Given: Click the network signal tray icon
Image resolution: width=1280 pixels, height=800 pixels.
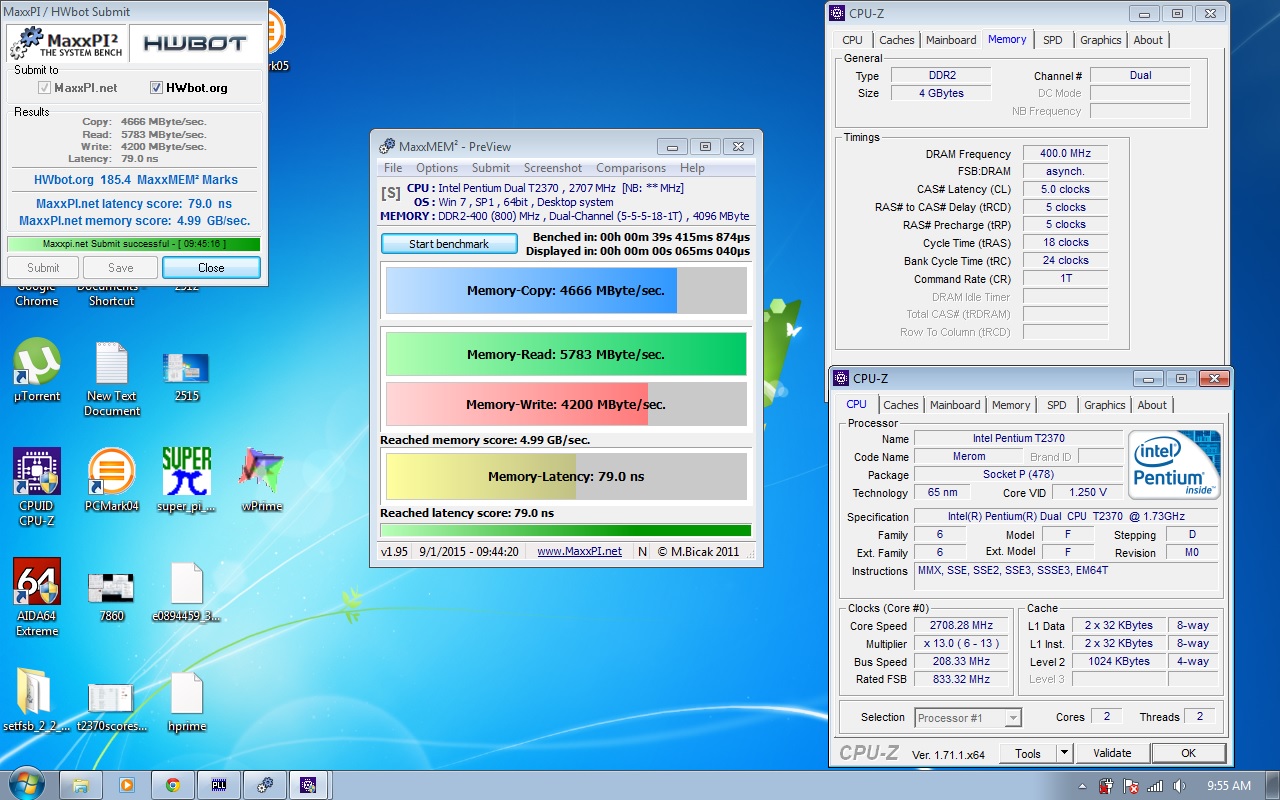Looking at the screenshot, I should (1155, 786).
